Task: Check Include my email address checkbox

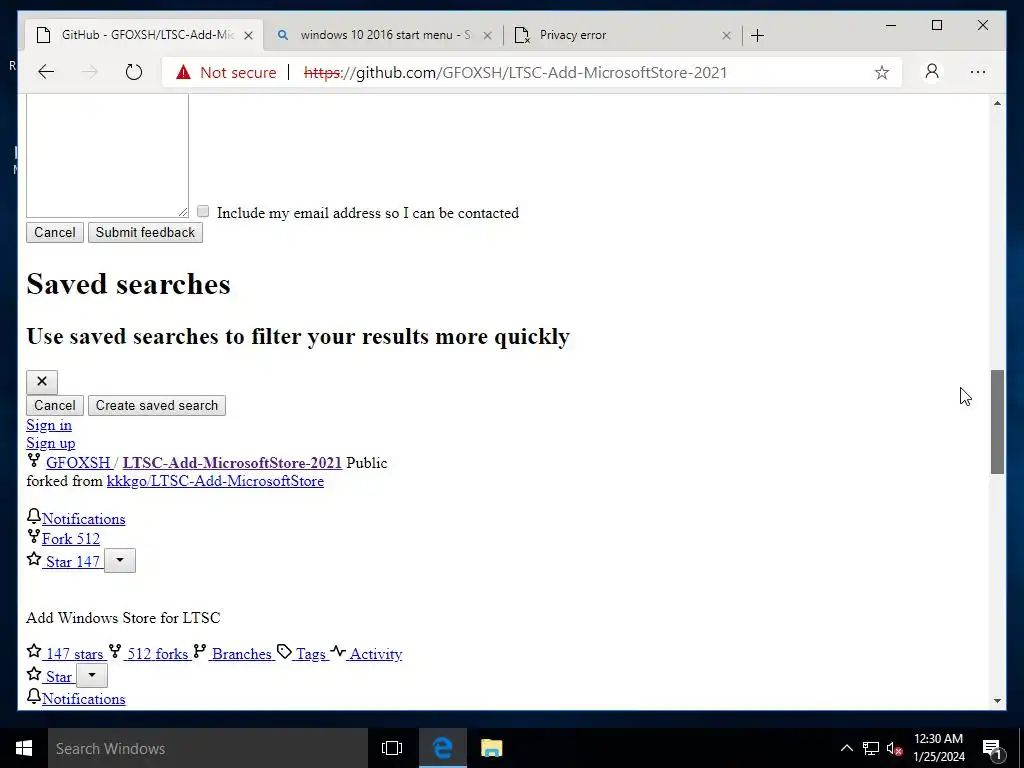Action: point(203,211)
